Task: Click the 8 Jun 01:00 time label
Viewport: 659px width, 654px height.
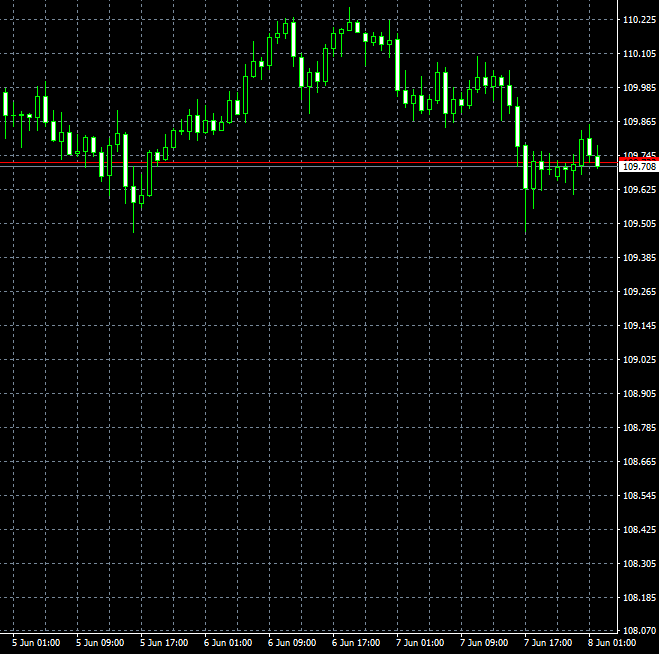Action: 612,643
